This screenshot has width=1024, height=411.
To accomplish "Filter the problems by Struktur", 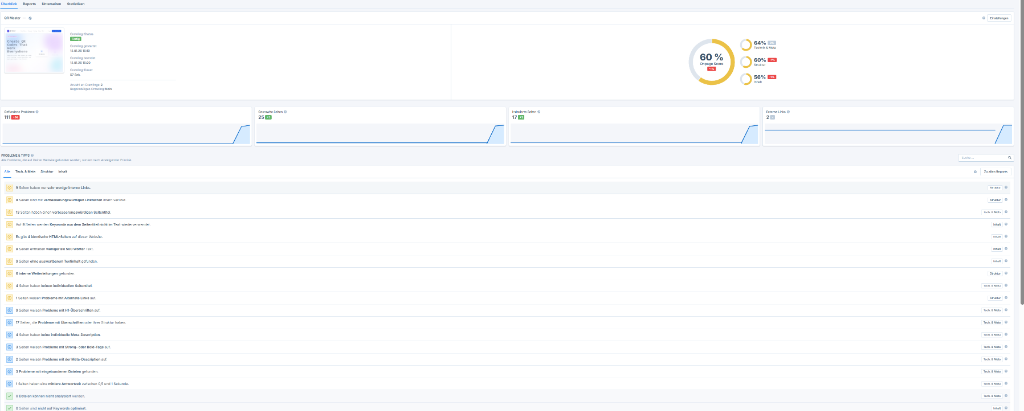I will 47,171.
